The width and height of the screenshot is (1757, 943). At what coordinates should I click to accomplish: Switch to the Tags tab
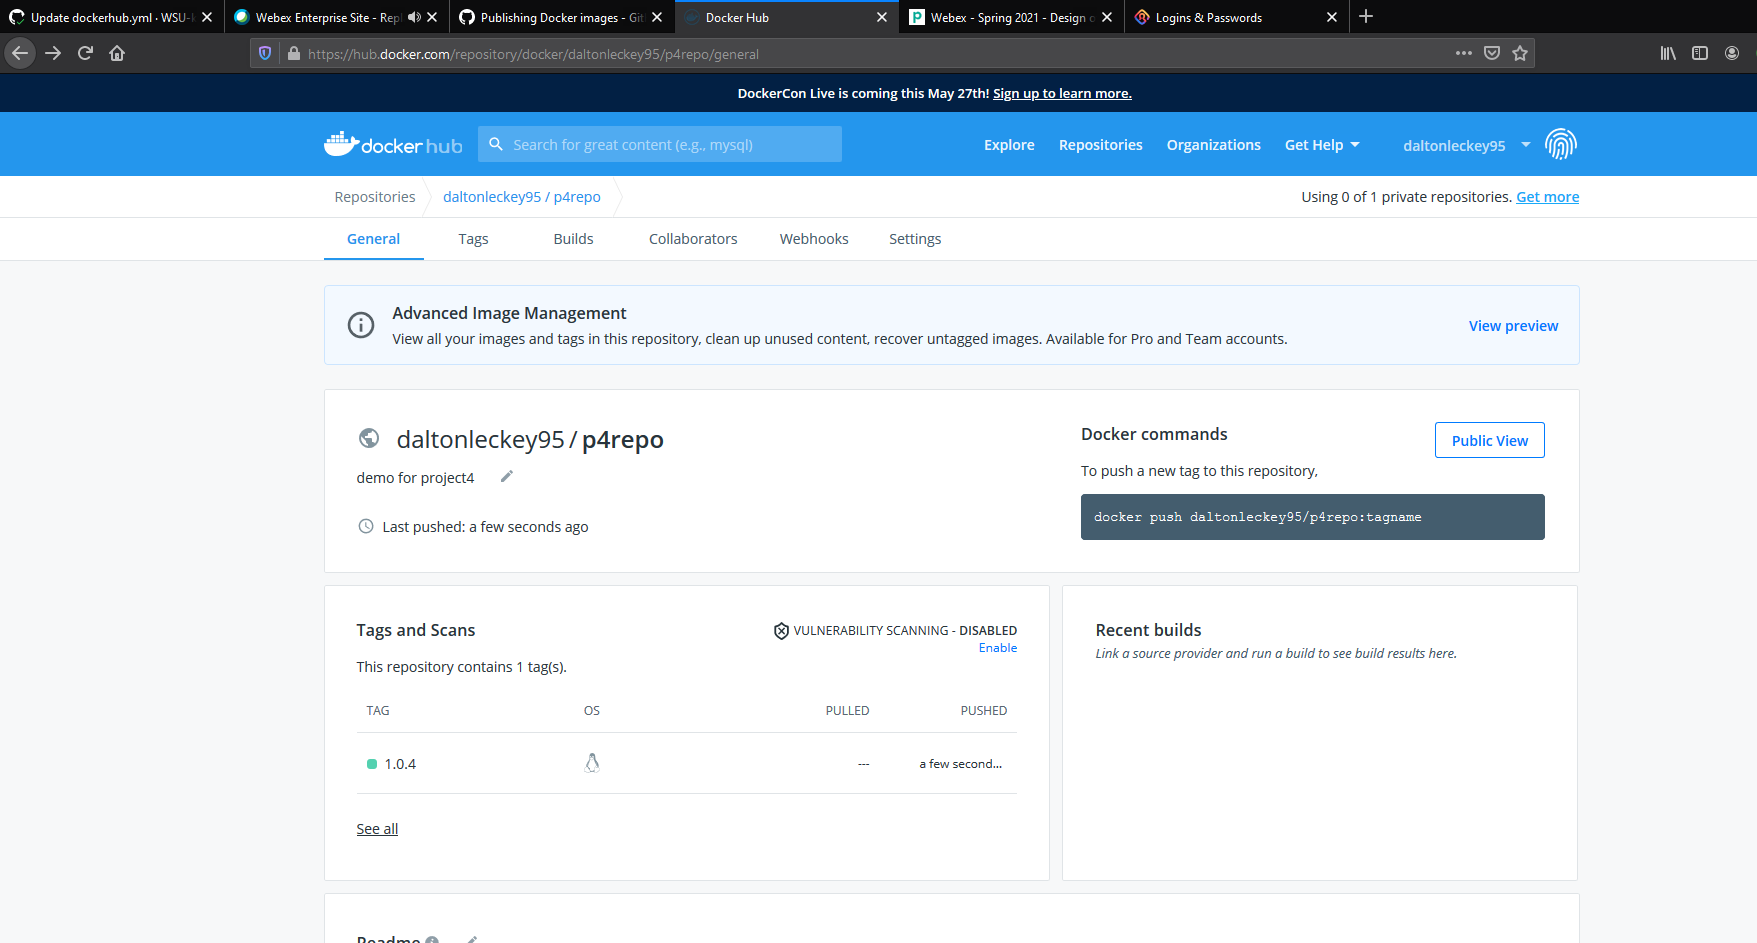pos(473,239)
